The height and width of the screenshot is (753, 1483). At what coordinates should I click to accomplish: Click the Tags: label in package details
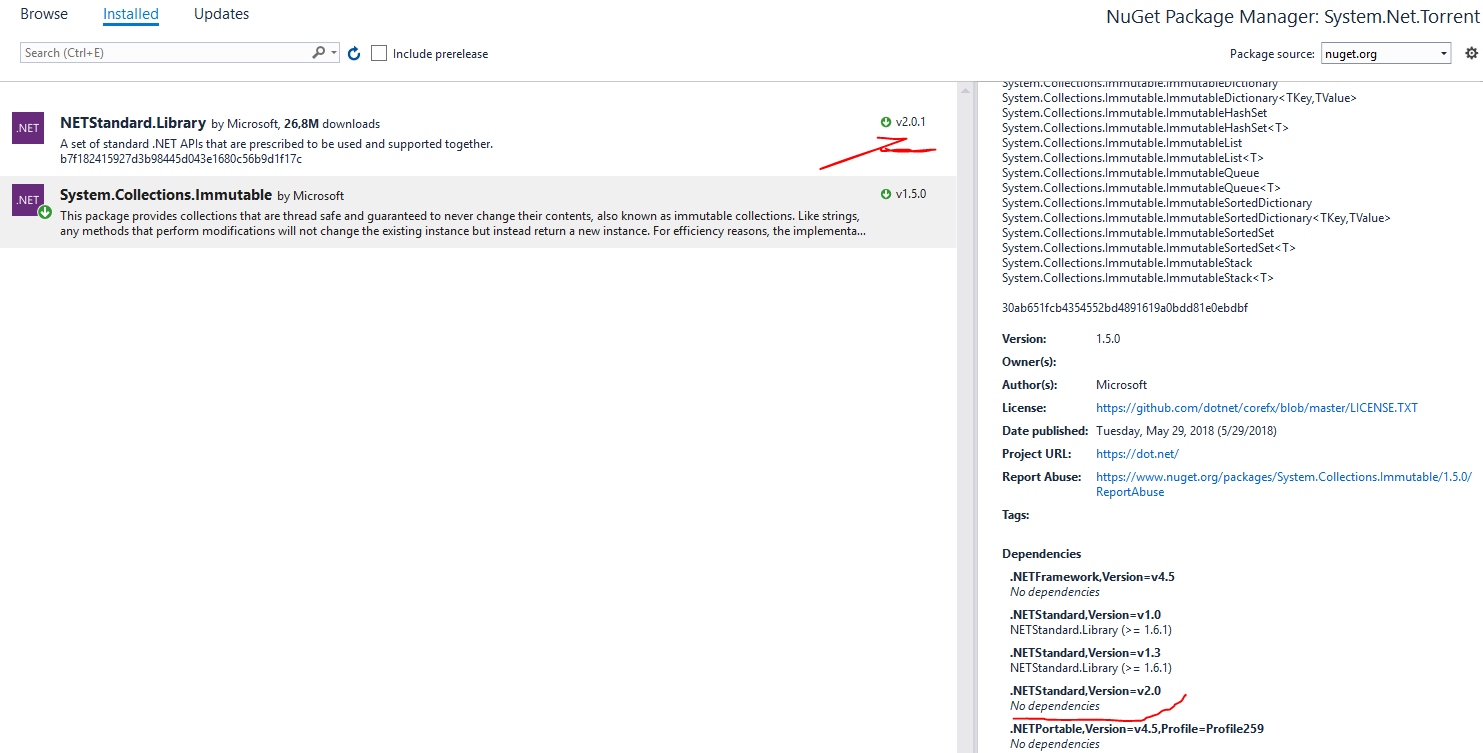pyautogui.click(x=1016, y=516)
